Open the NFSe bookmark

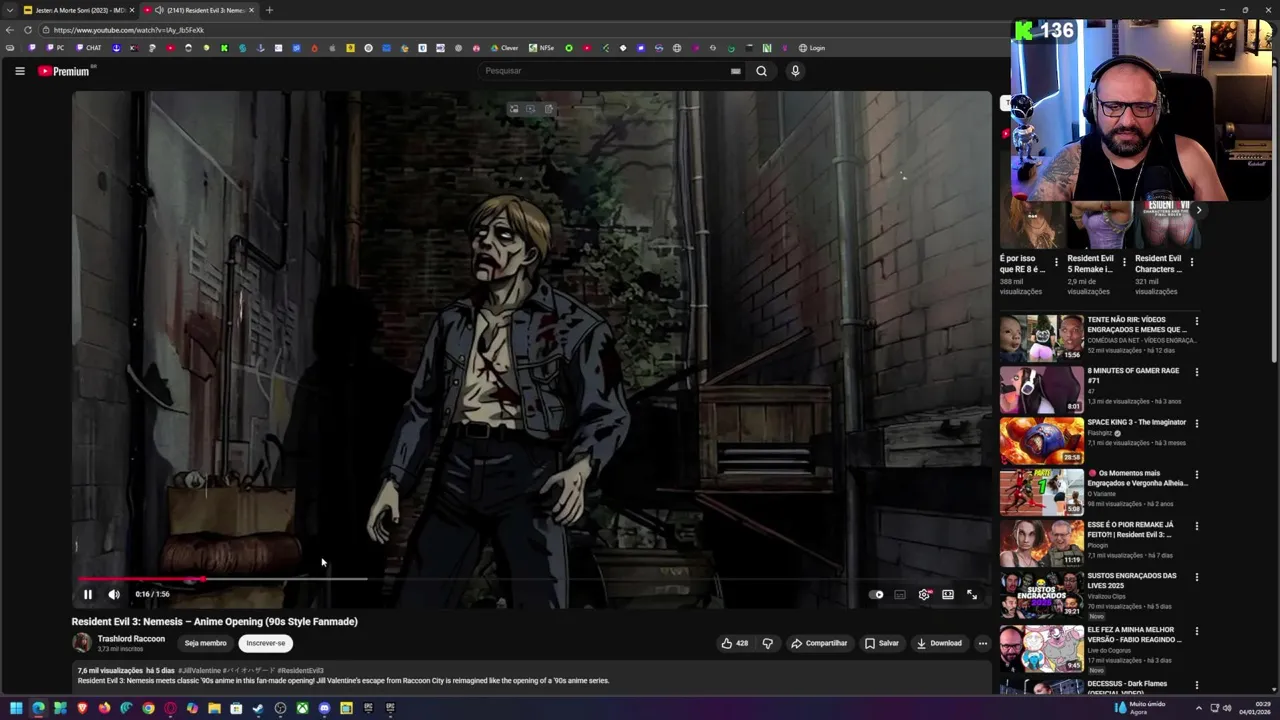(x=541, y=48)
